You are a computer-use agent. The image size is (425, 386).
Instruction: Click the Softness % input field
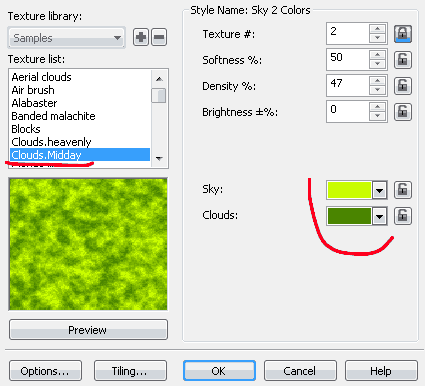coord(348,59)
